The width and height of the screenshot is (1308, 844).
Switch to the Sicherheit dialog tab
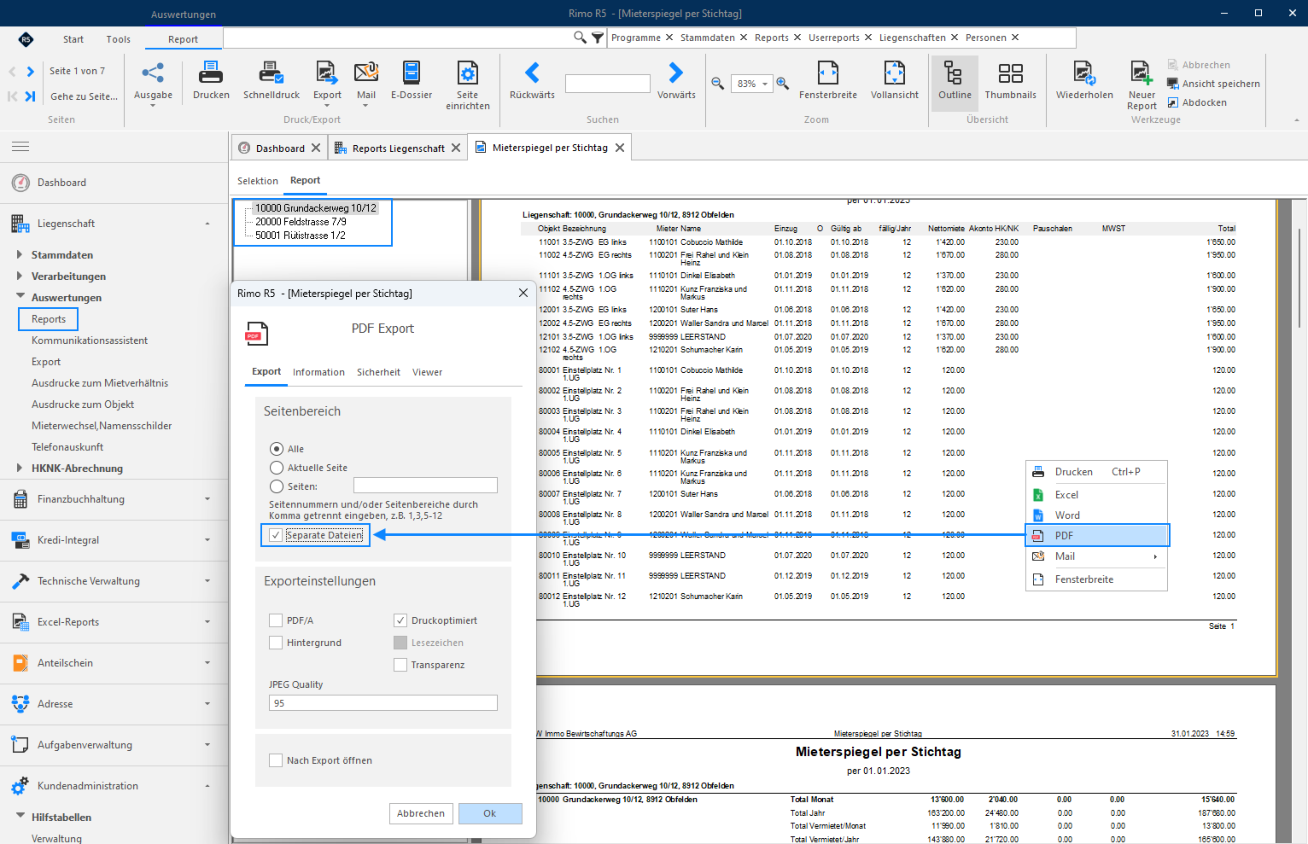coord(378,372)
